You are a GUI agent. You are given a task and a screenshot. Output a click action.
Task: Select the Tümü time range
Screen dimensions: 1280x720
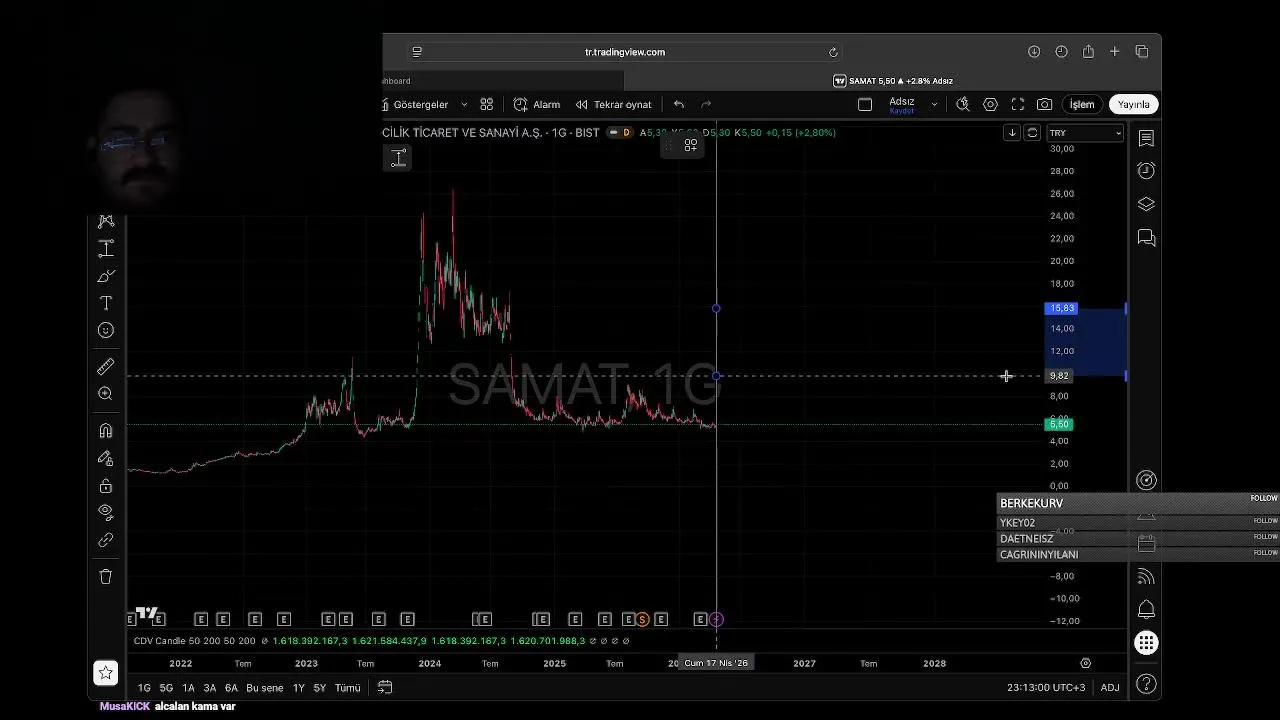[x=347, y=688]
